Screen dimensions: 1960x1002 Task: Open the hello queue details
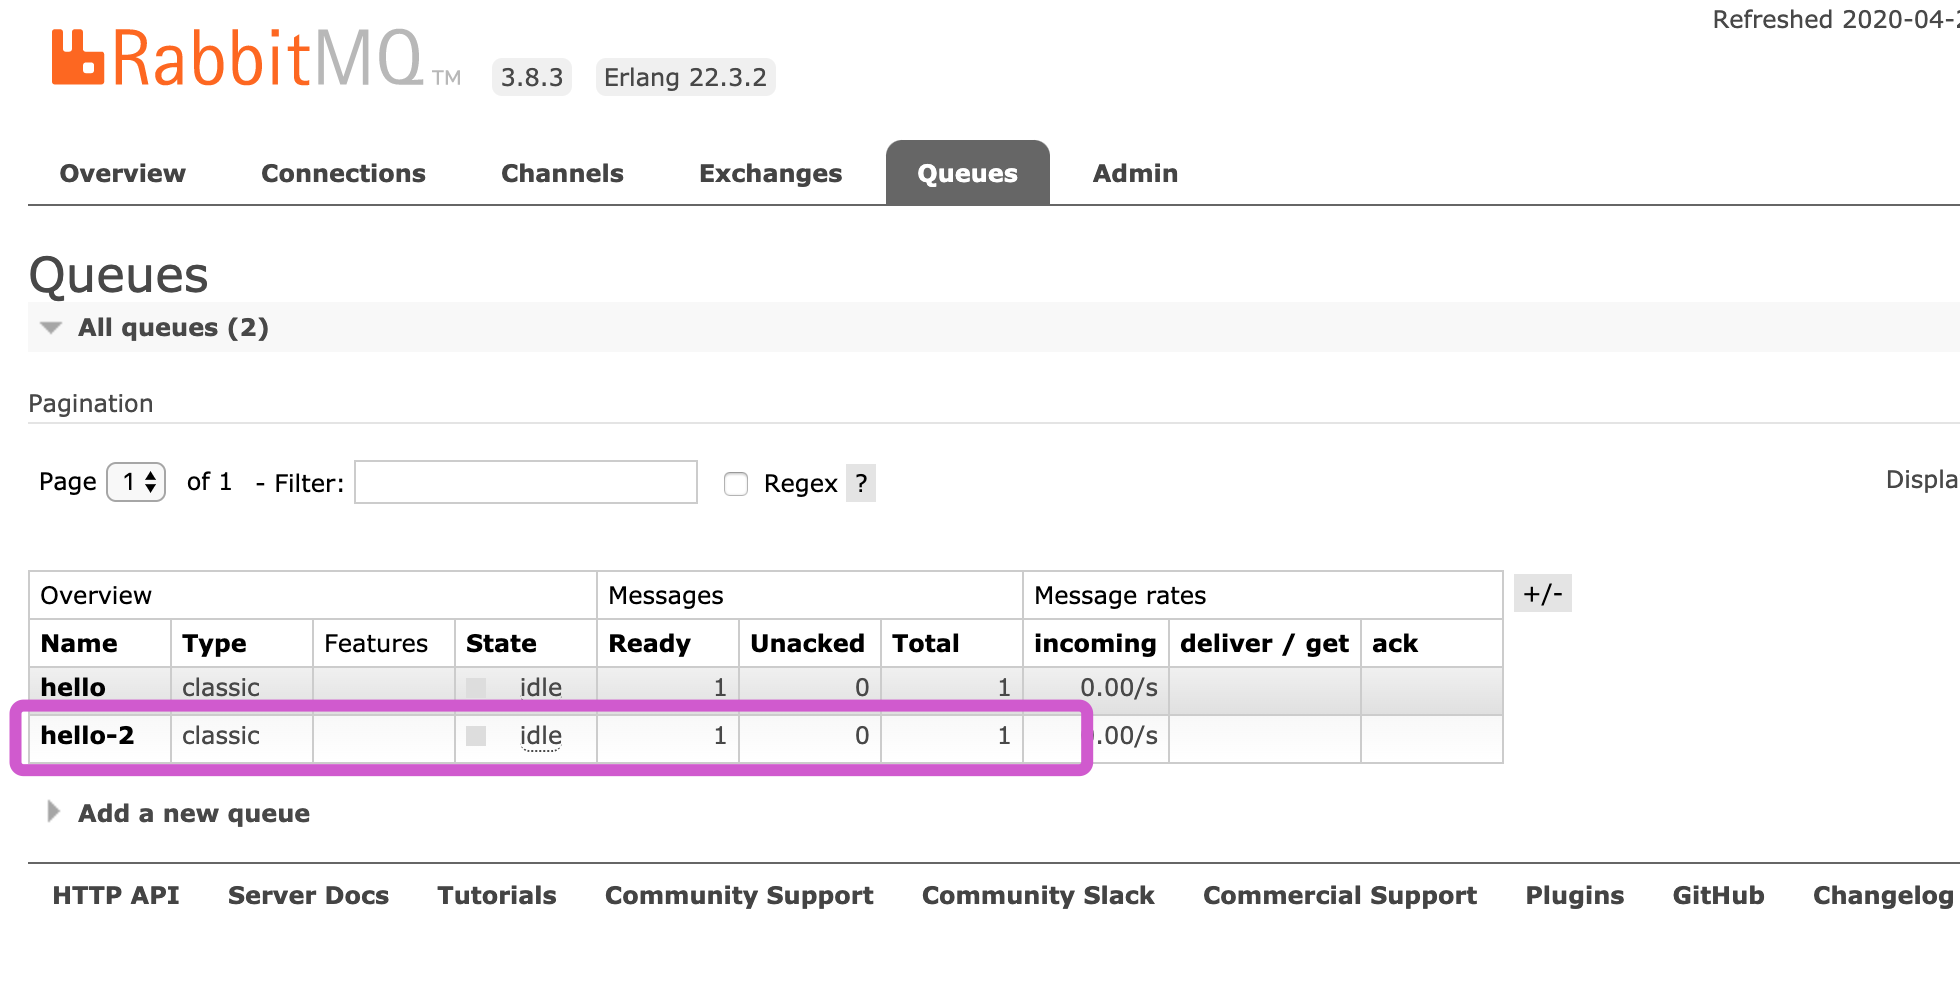click(73, 687)
